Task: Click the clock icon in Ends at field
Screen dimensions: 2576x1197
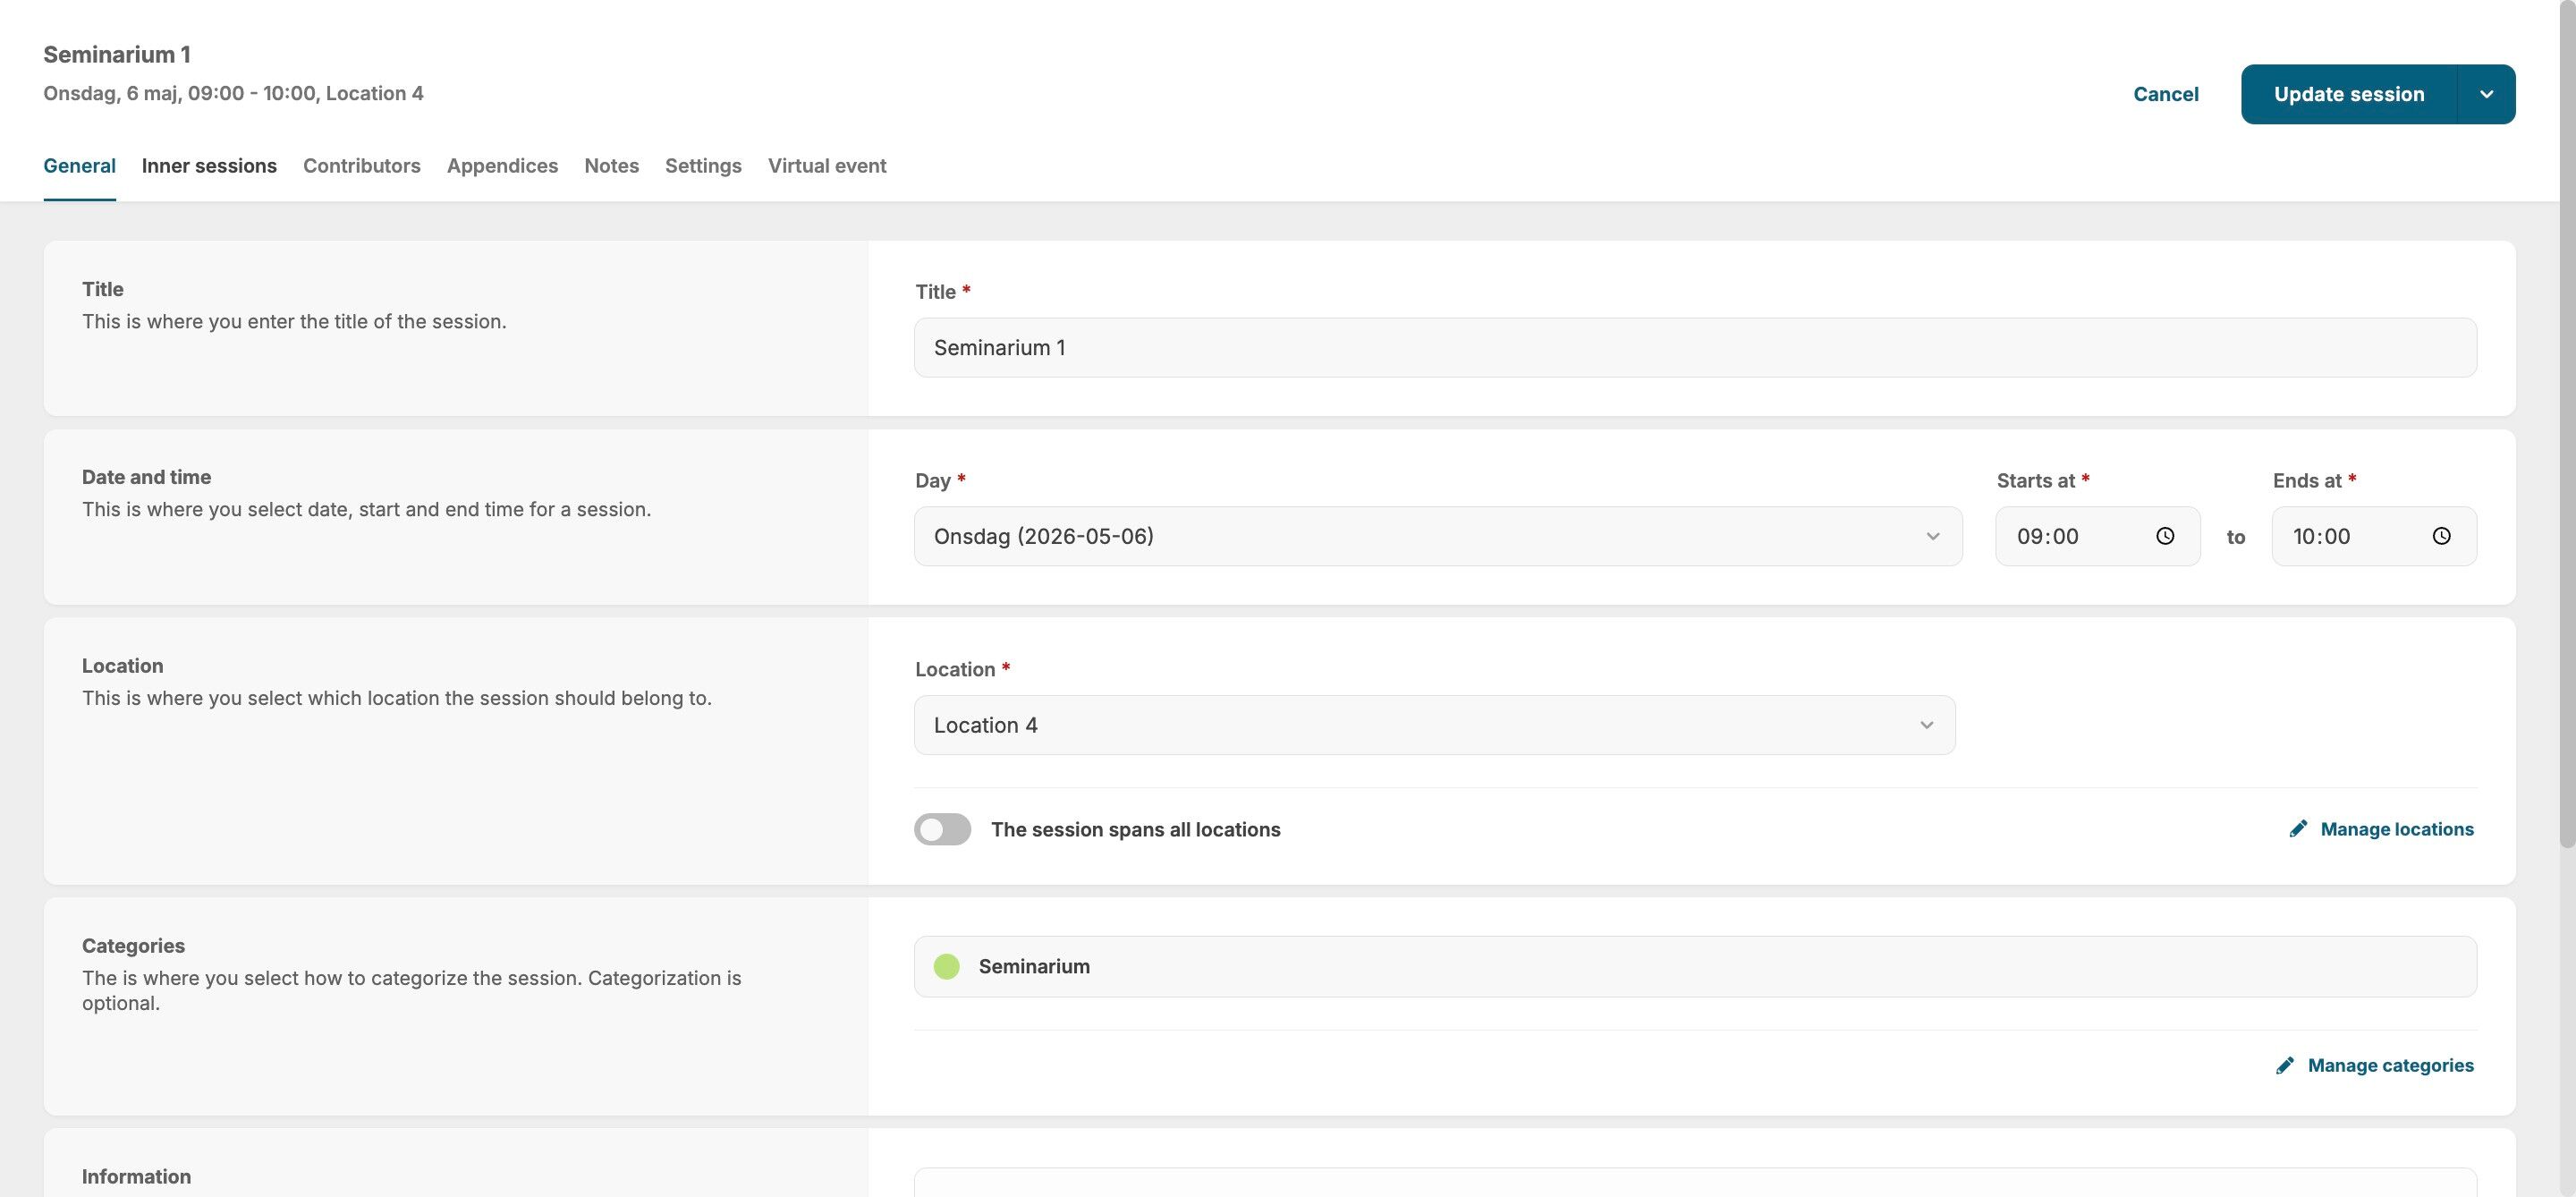Action: (2441, 536)
